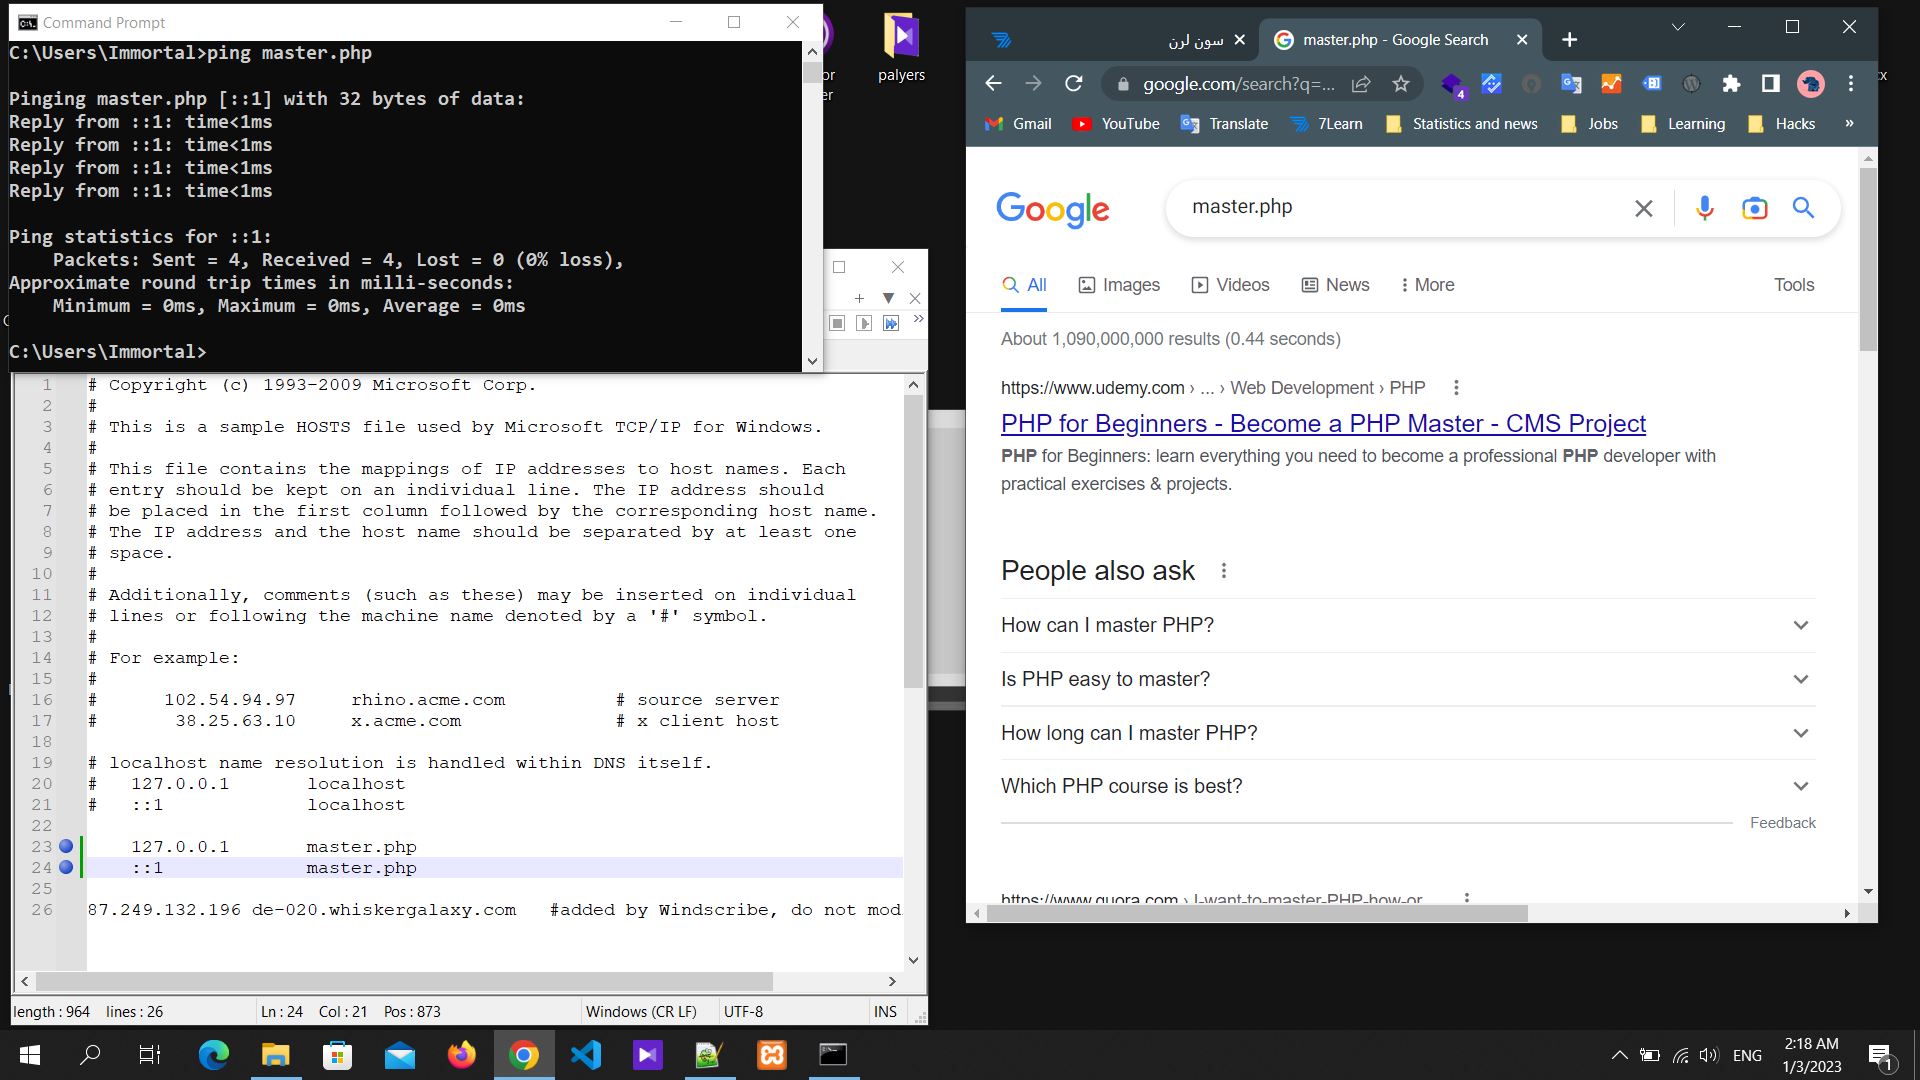Clear the Google search box
This screenshot has height=1080, width=1920.
[1644, 208]
